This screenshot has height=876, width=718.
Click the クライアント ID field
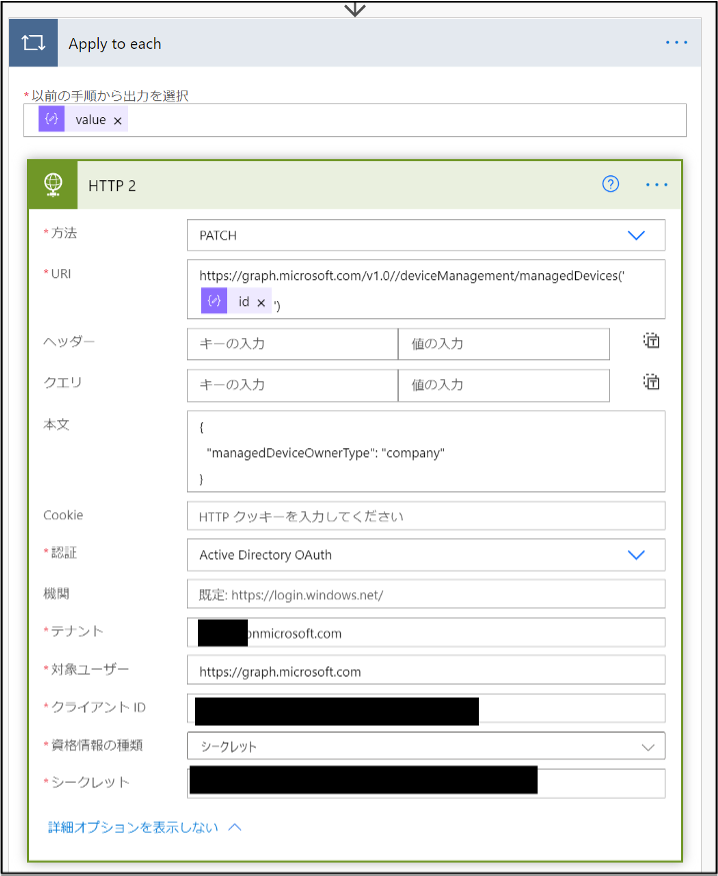click(x=426, y=708)
